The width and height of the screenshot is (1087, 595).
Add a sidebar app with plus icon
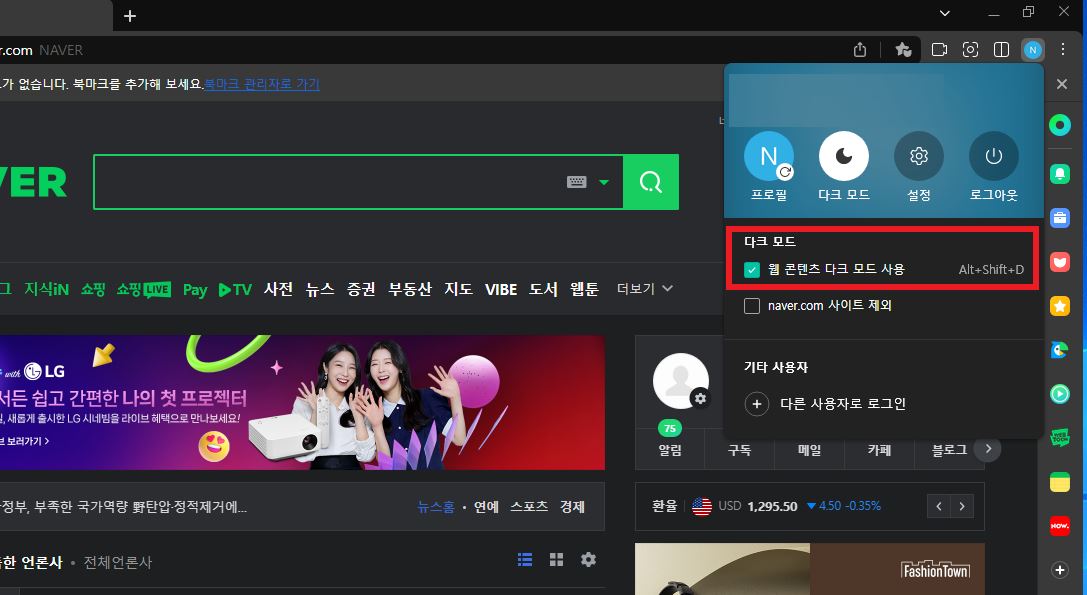(x=1059, y=570)
